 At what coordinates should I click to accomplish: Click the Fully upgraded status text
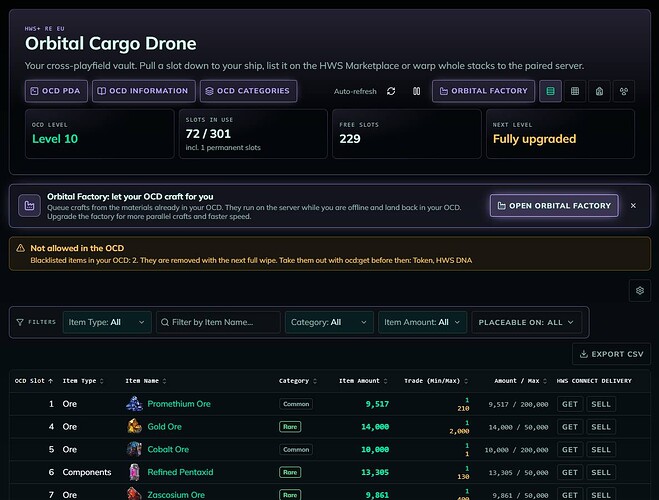point(534,139)
